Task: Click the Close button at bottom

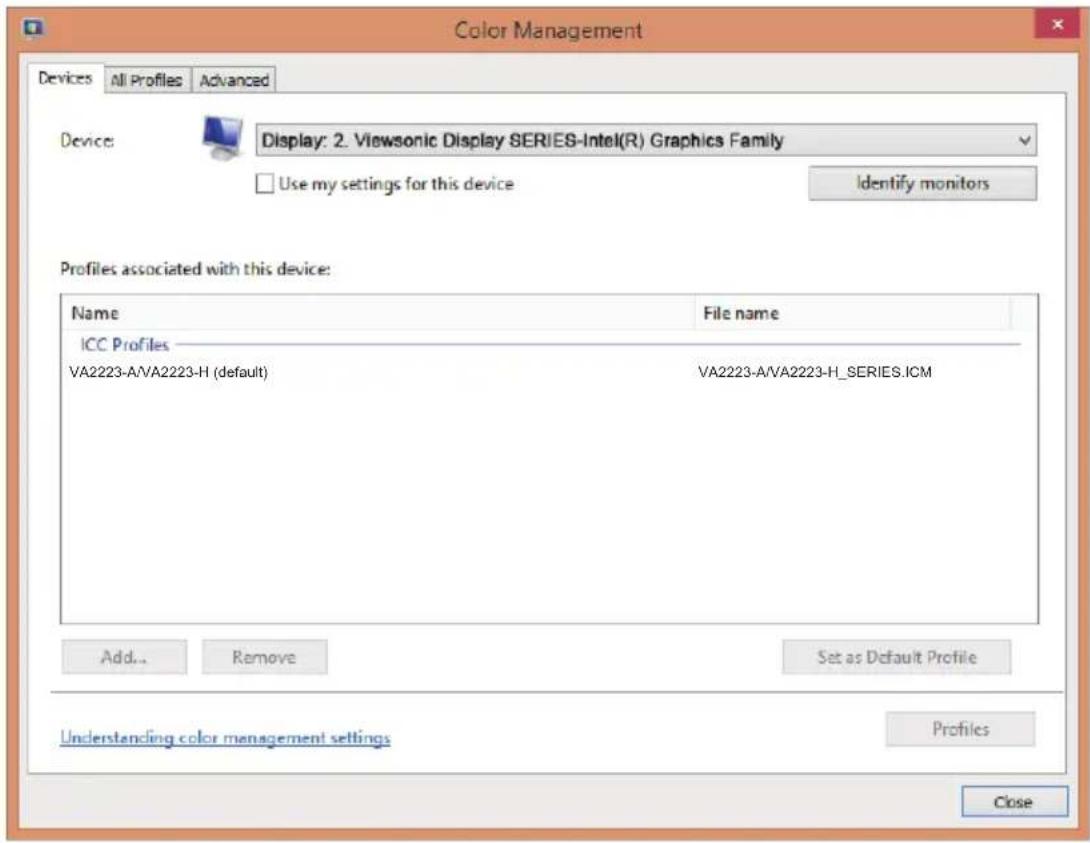Action: click(x=1014, y=802)
